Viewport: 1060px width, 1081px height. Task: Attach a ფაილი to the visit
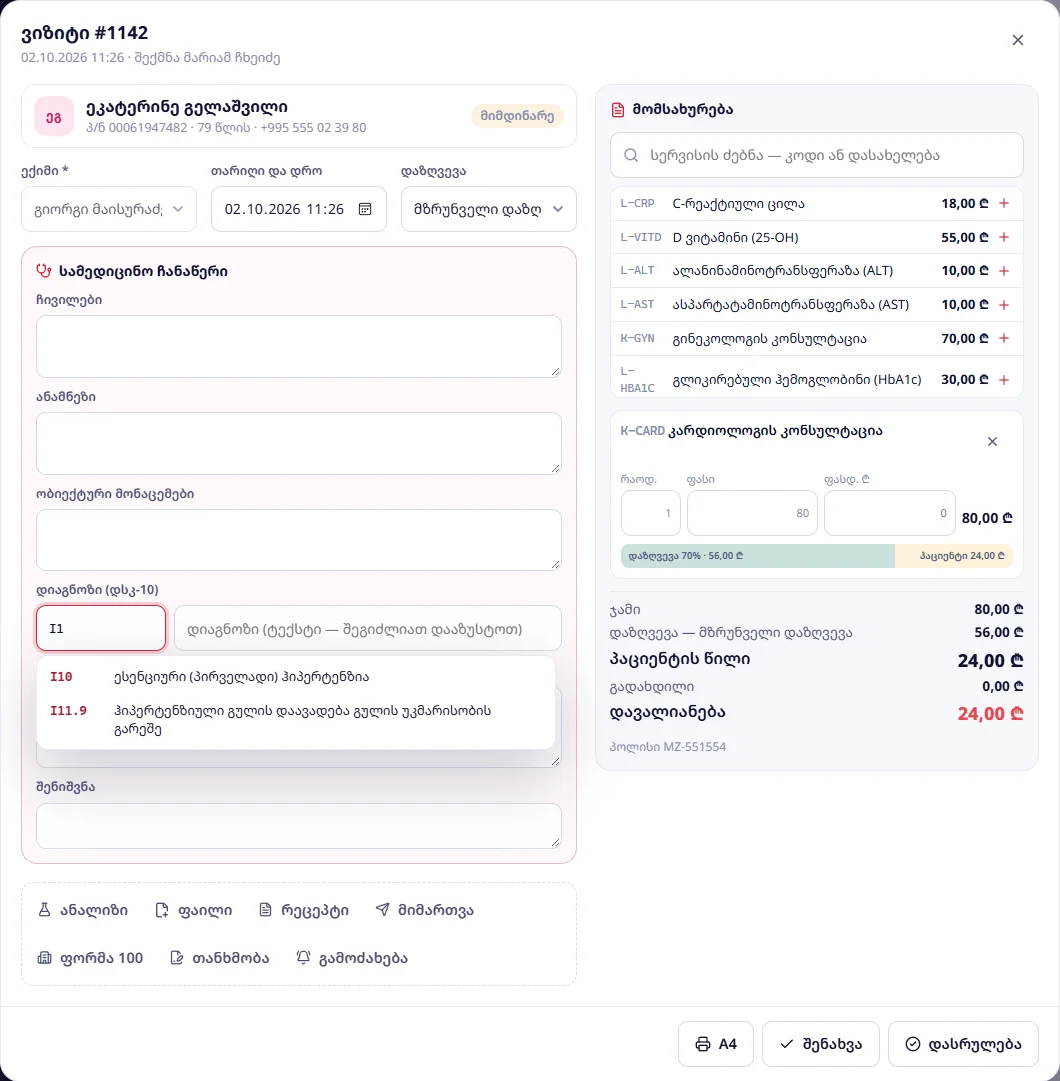194,910
